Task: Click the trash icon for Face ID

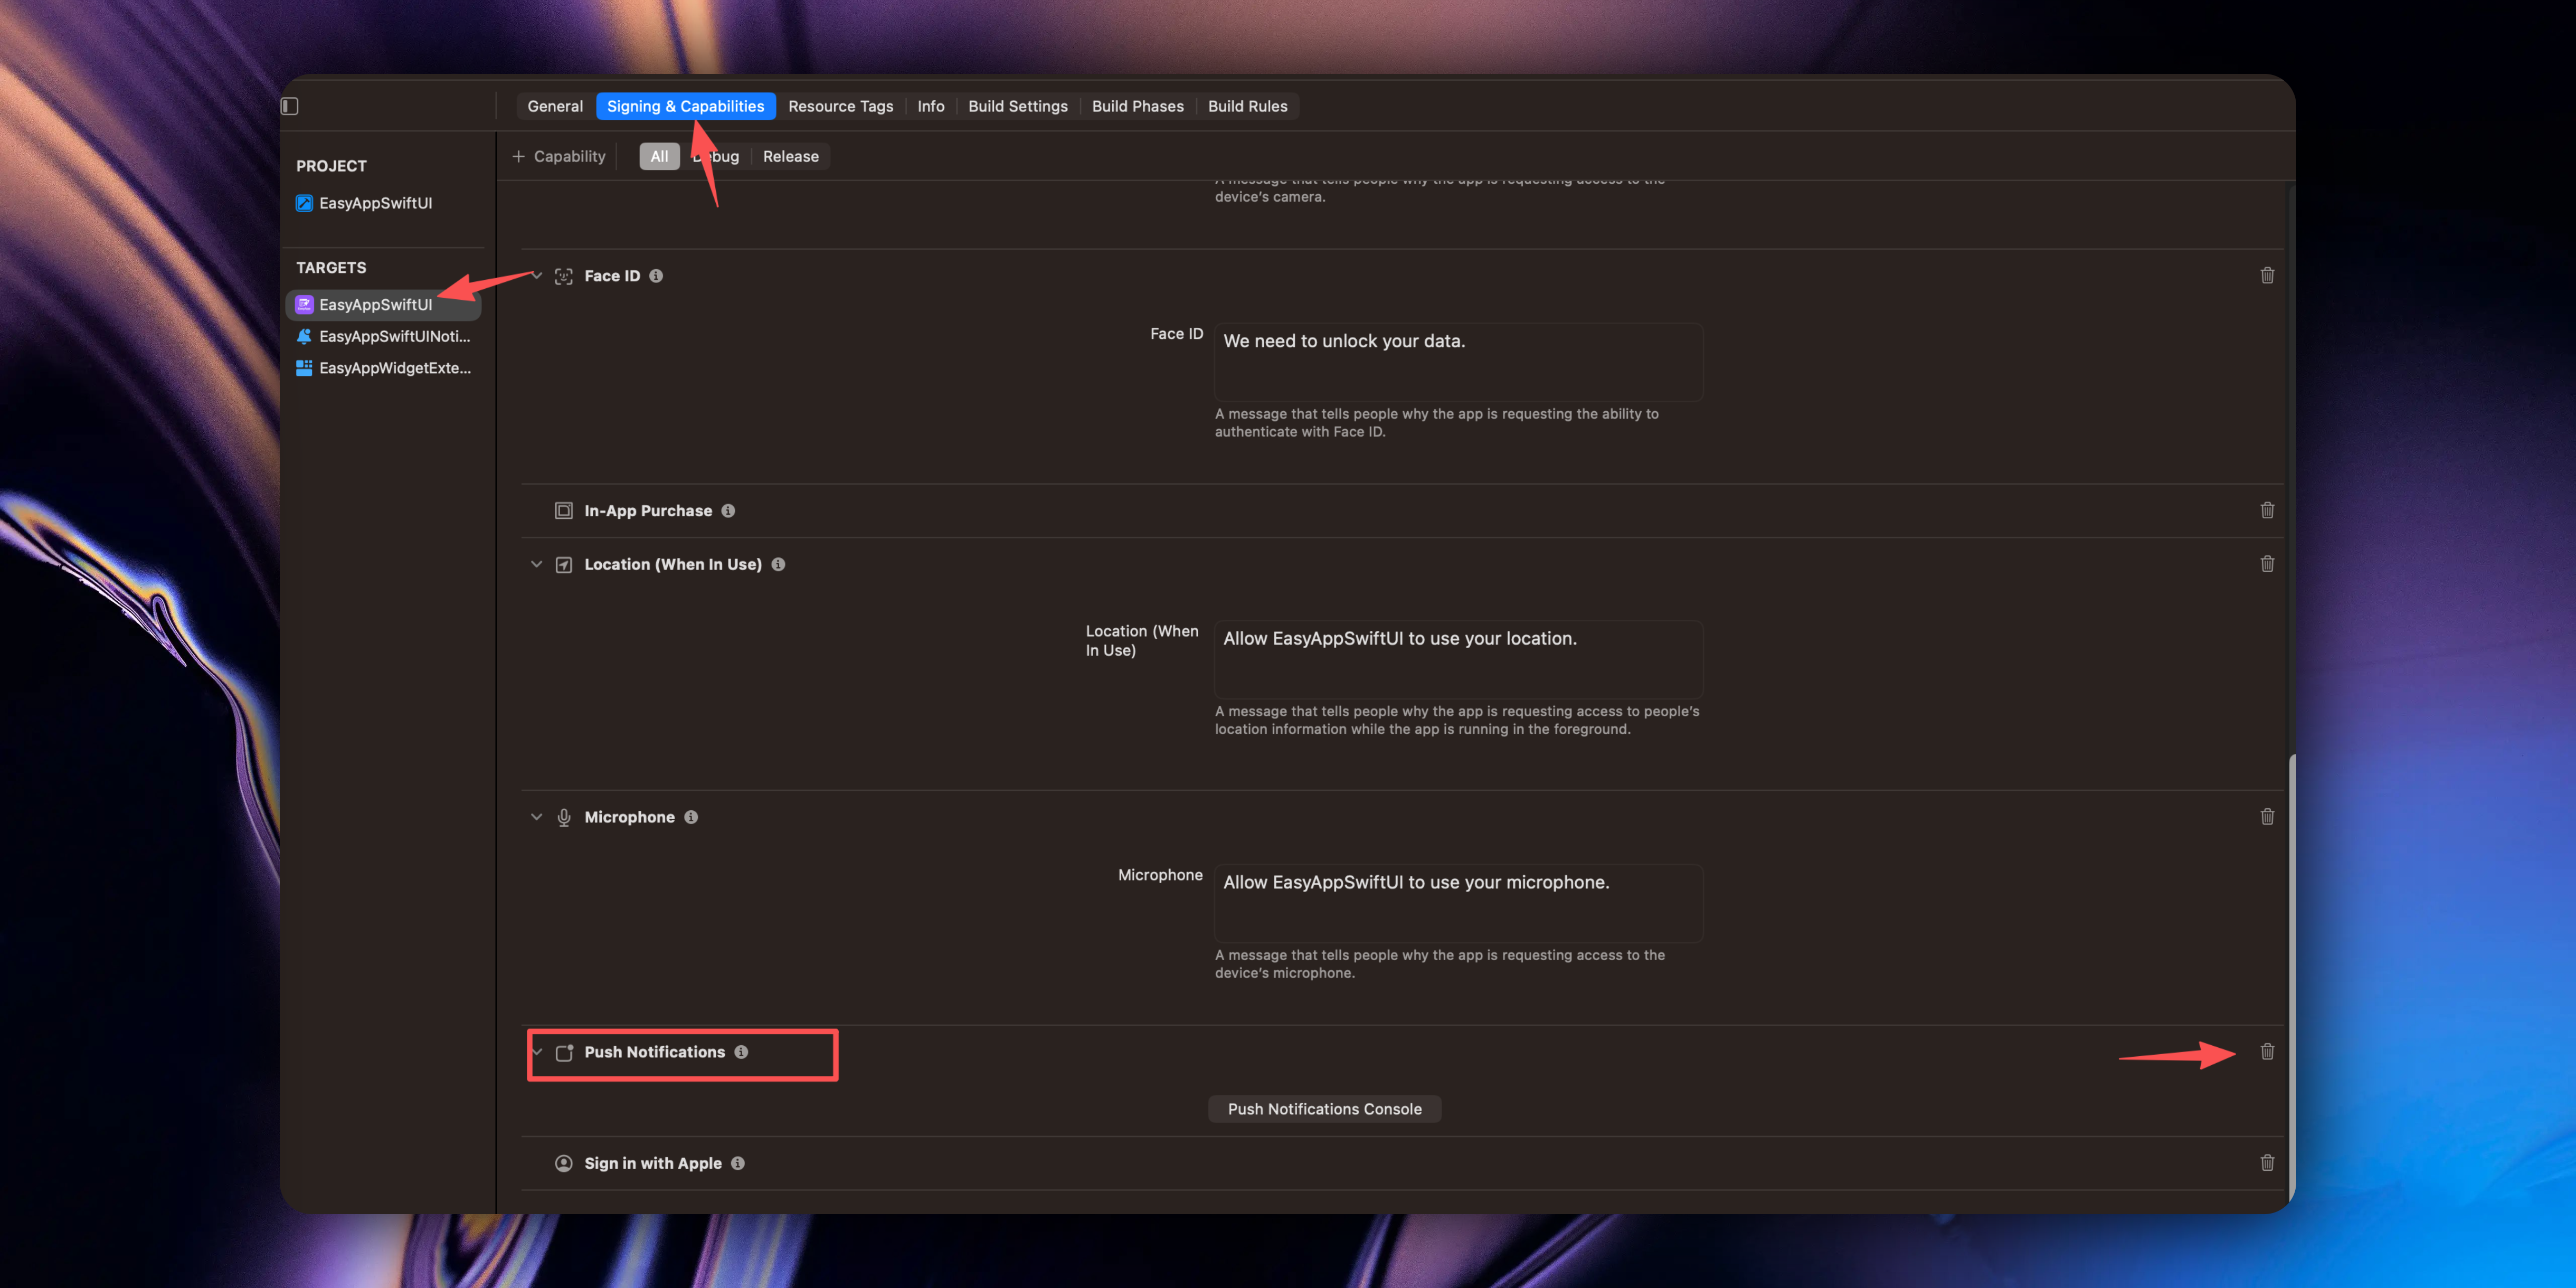Action: [2267, 275]
